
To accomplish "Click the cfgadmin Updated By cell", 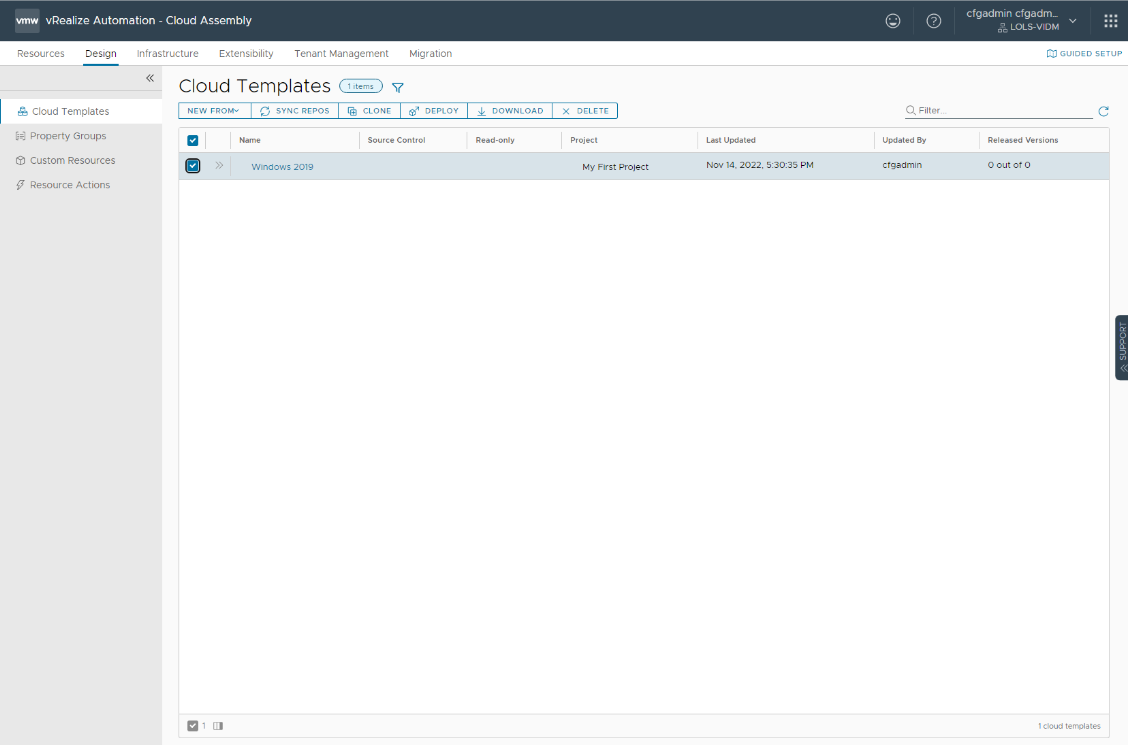I will (x=902, y=165).
